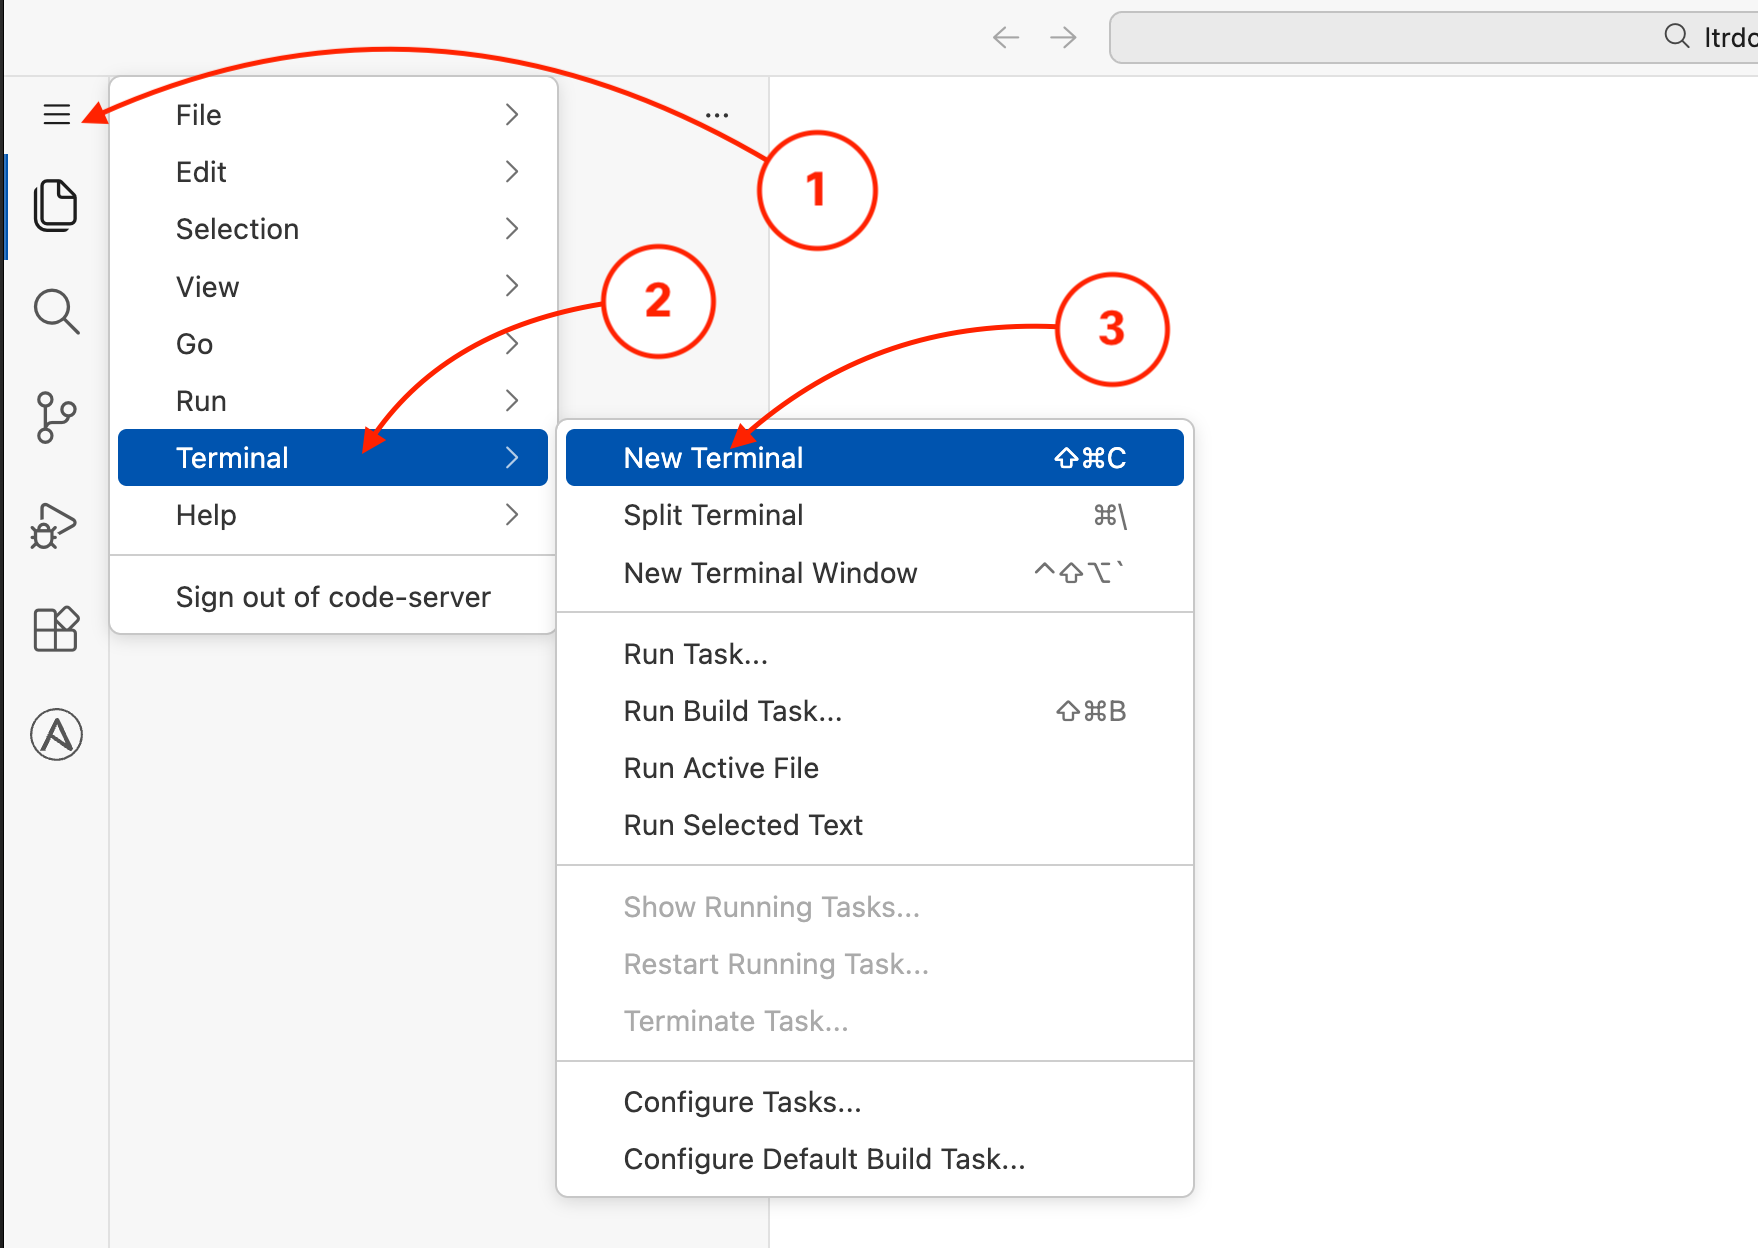This screenshot has width=1758, height=1248.
Task: Open the Run and Debug icon
Action: point(54,525)
